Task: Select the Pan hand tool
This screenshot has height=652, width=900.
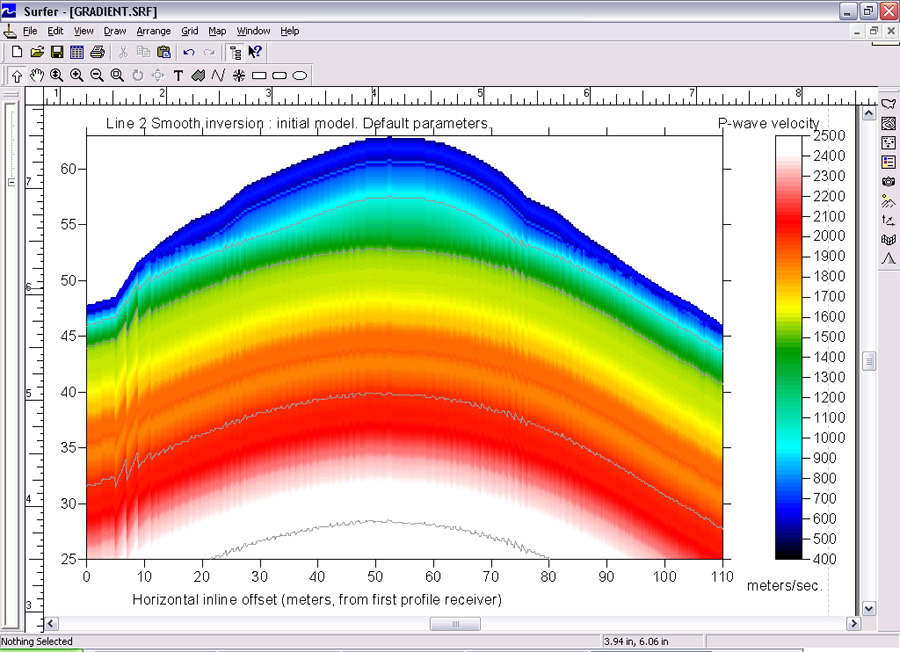Action: (37, 75)
